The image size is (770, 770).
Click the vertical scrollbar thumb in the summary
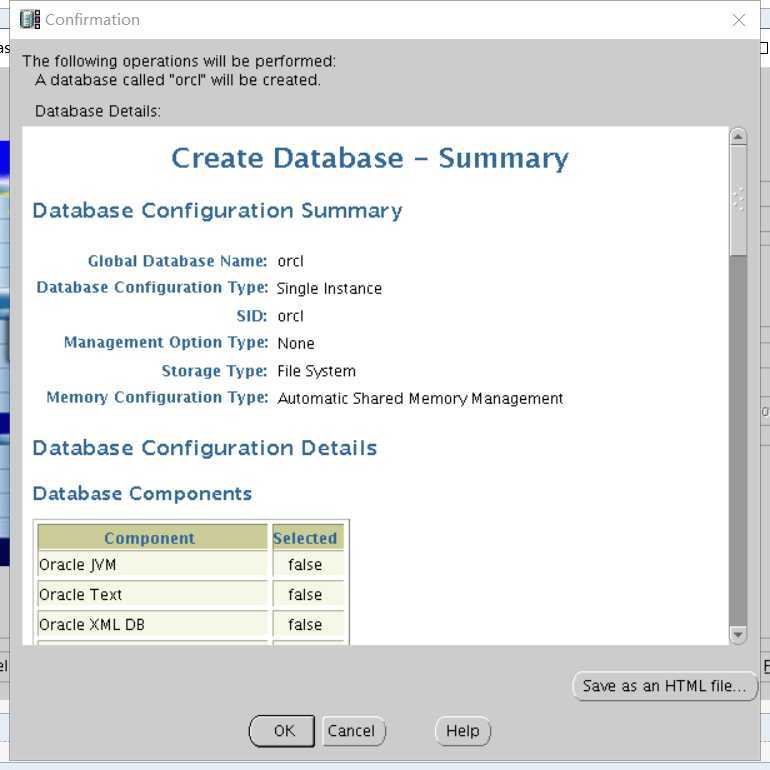pos(738,200)
